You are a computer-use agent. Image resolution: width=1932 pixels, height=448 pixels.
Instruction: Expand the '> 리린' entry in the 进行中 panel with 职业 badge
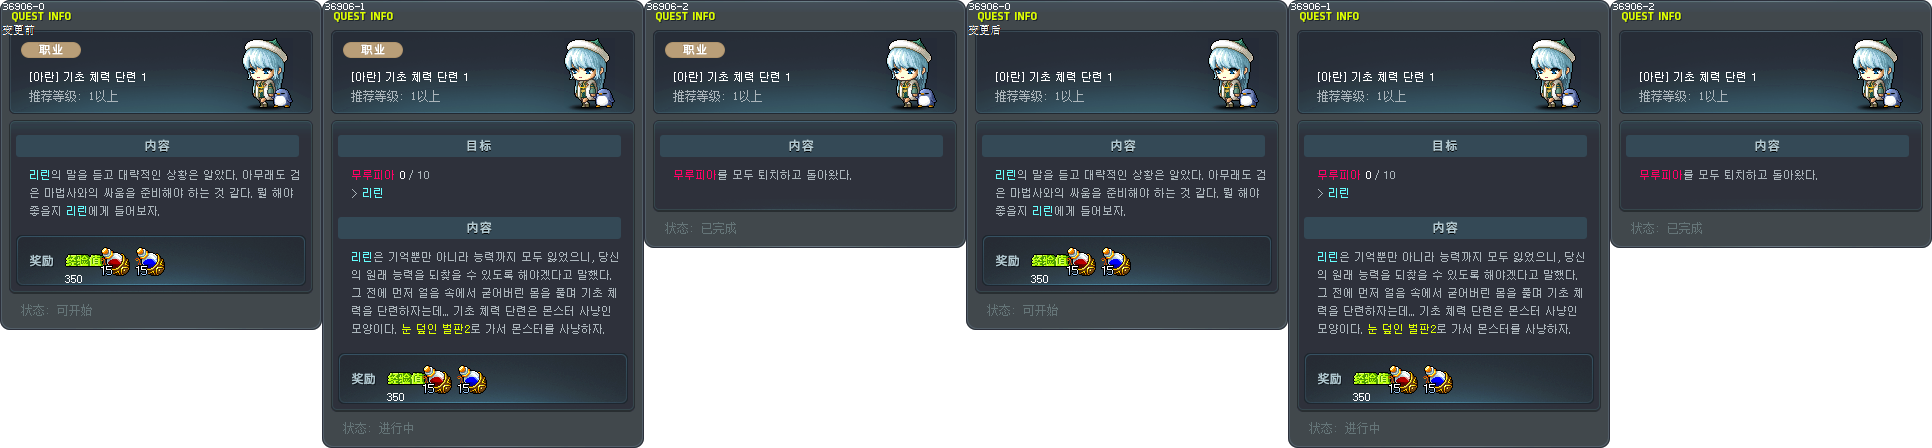click(367, 193)
